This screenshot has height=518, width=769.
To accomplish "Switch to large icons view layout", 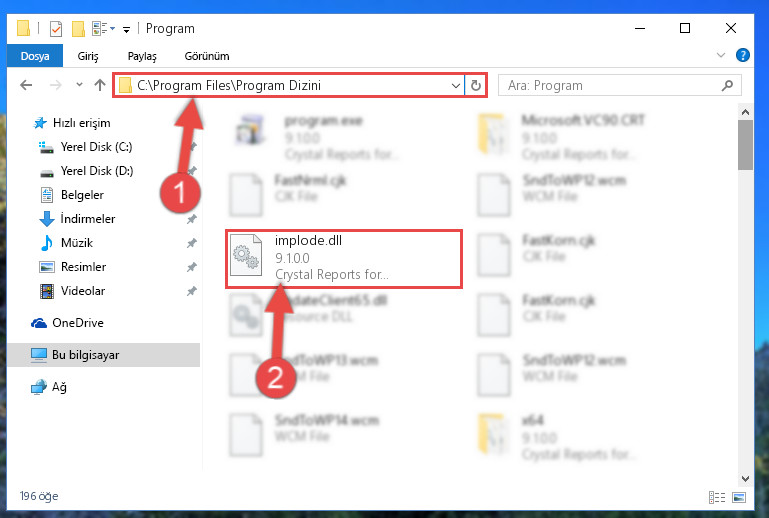I will (x=739, y=497).
